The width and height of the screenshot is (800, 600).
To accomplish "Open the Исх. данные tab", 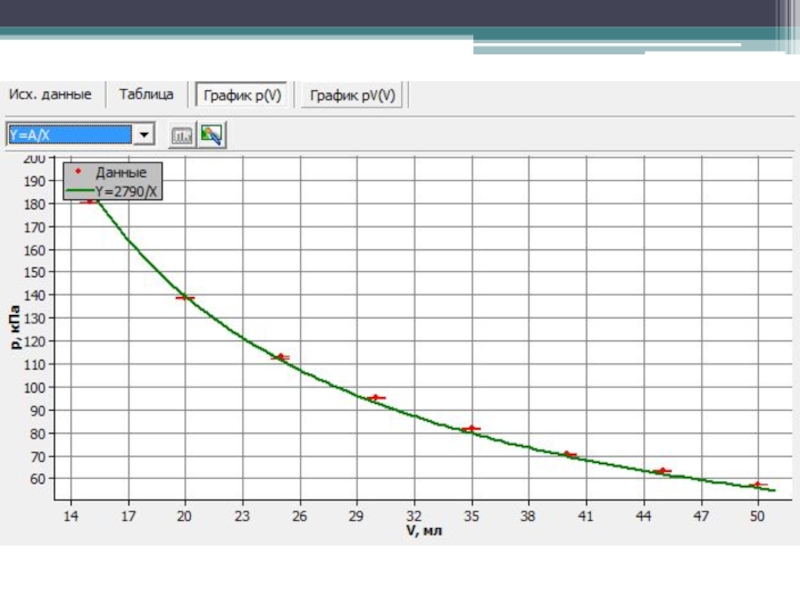I will [51, 95].
